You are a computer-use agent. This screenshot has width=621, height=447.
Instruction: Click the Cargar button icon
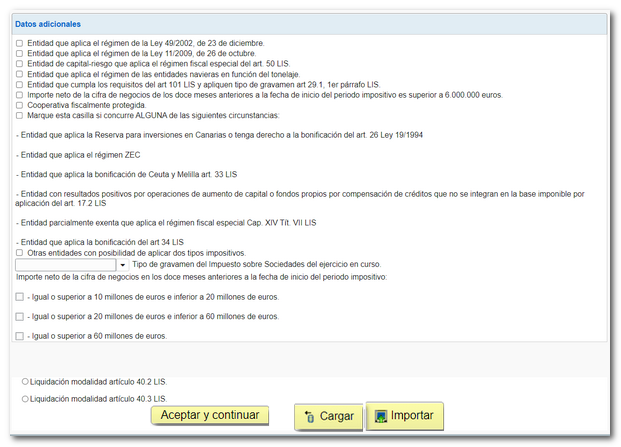[309, 417]
